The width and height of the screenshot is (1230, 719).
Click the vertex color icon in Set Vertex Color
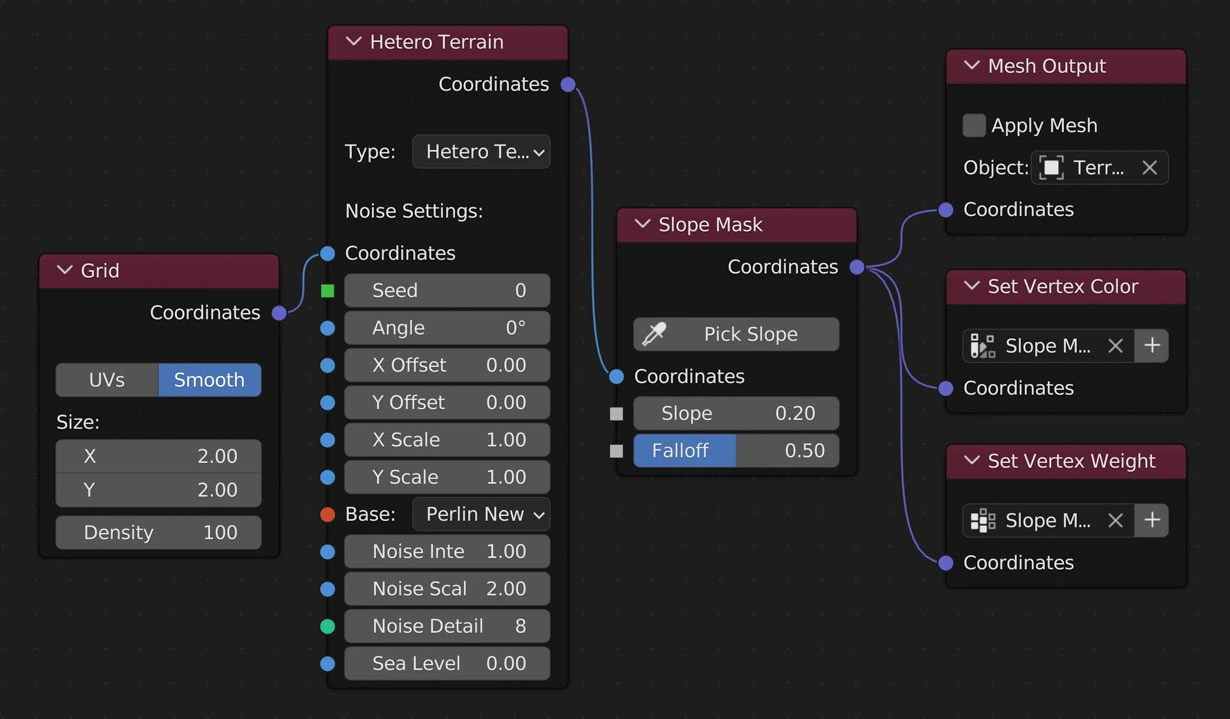click(982, 346)
